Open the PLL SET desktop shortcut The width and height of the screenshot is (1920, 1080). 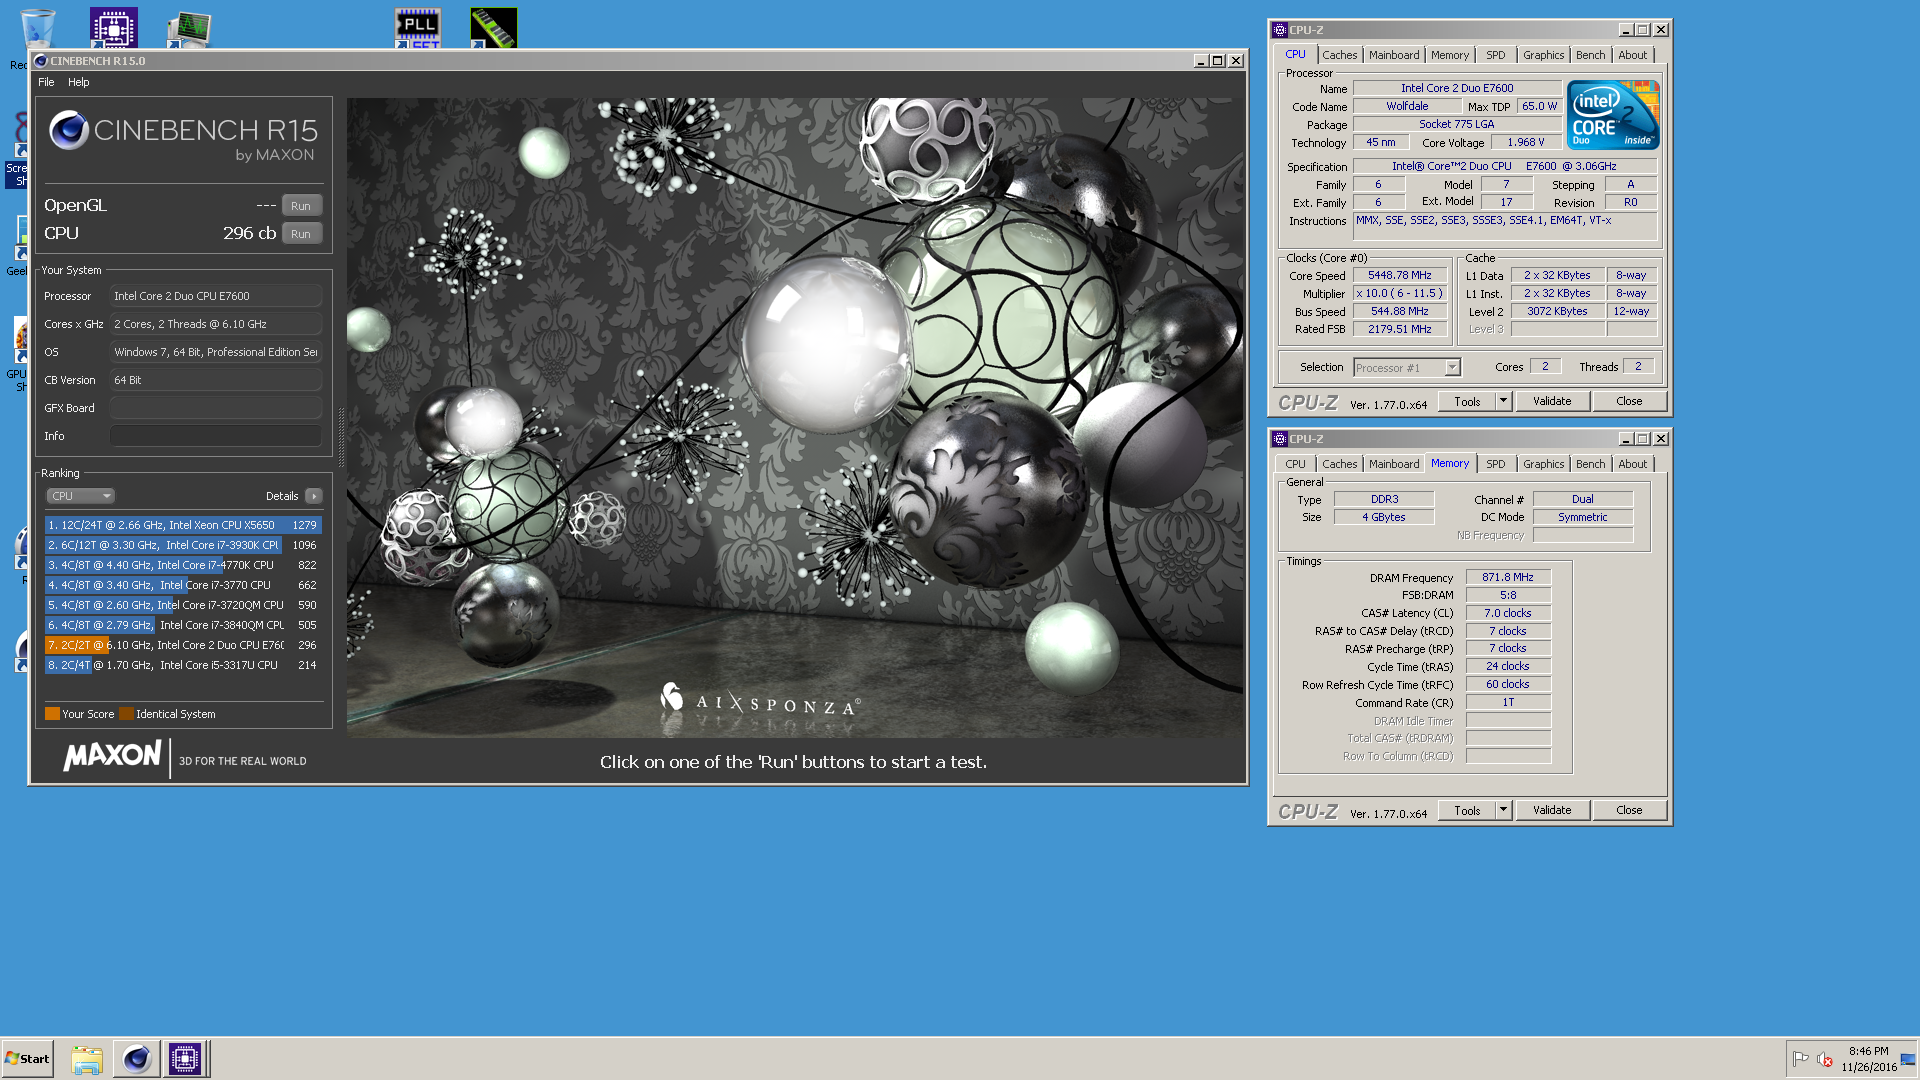point(418,28)
